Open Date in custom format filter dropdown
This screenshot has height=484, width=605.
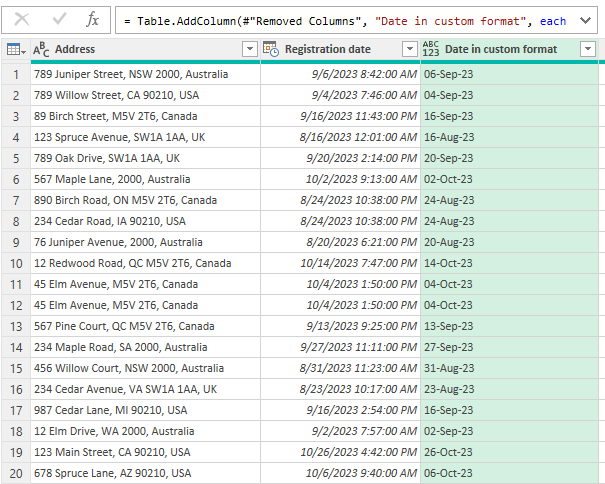tap(588, 49)
